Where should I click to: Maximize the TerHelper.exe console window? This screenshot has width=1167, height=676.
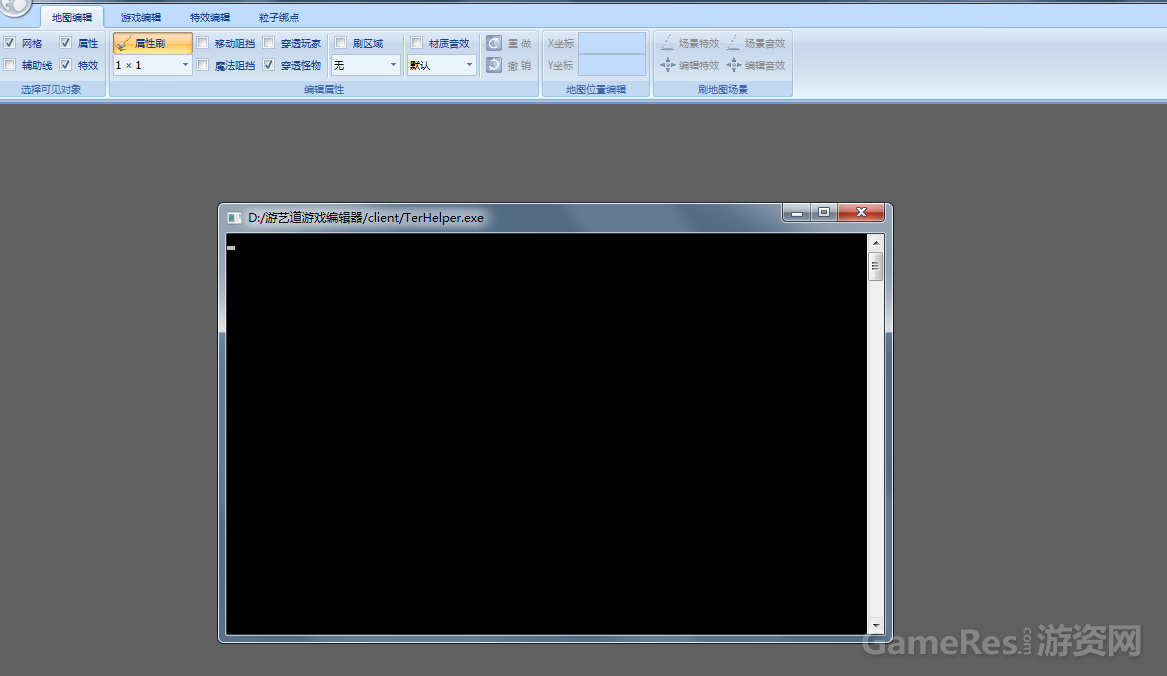coord(824,213)
